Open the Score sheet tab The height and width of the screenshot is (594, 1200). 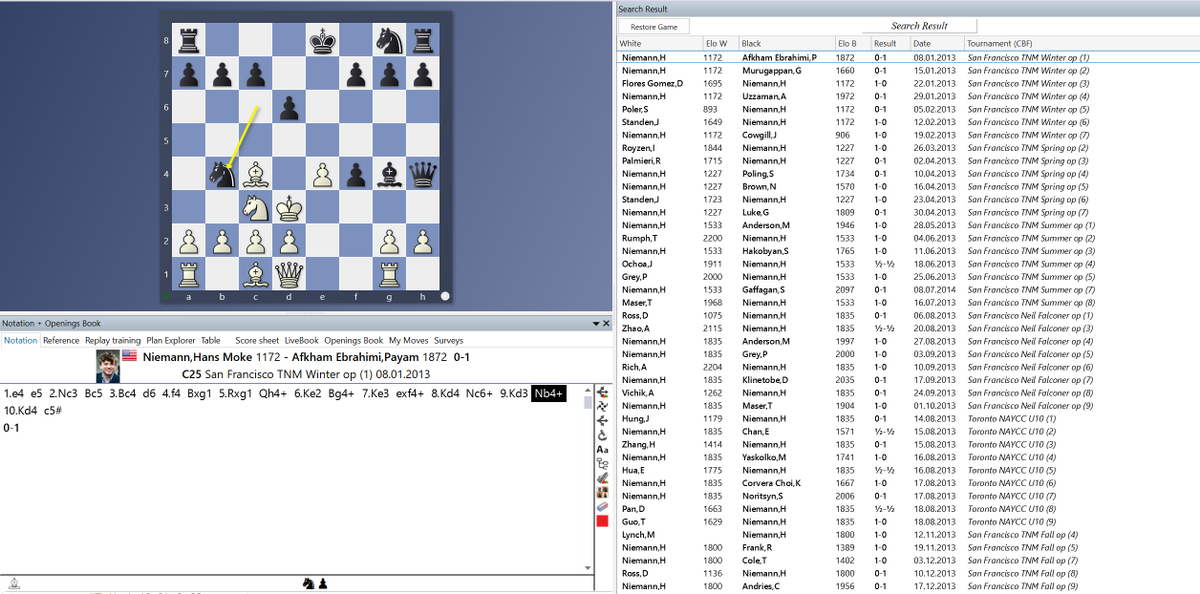(257, 341)
